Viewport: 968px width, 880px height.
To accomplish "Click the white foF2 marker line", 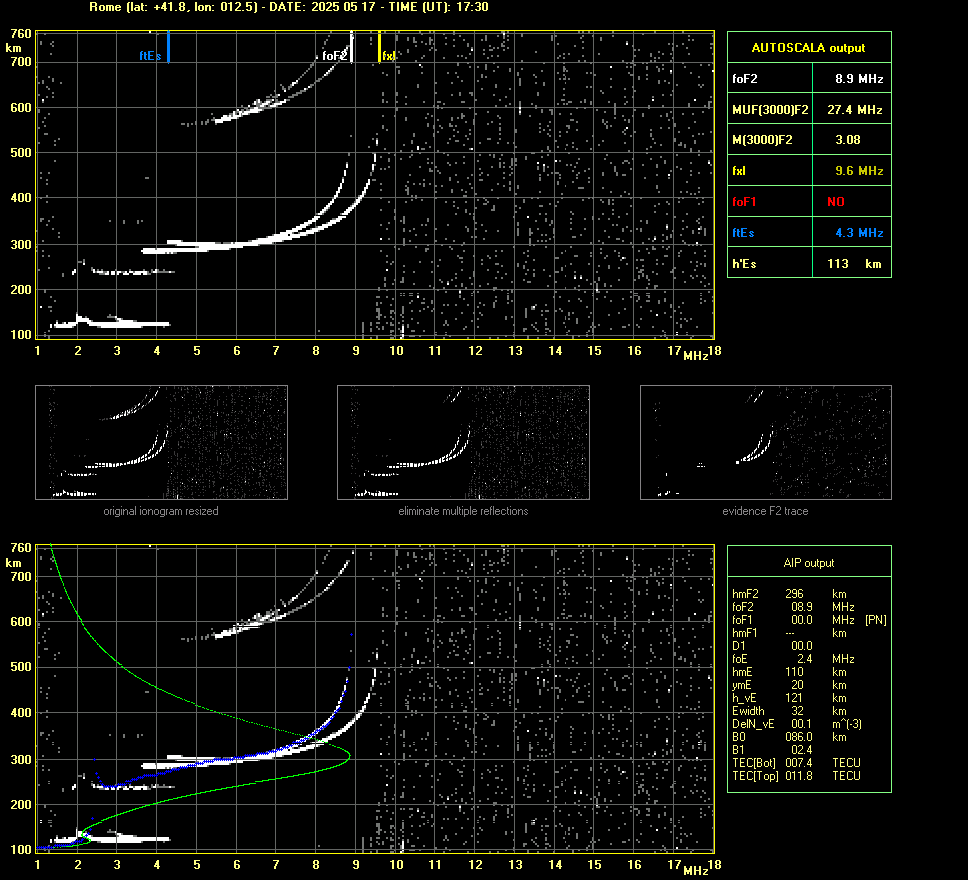I will click(352, 47).
